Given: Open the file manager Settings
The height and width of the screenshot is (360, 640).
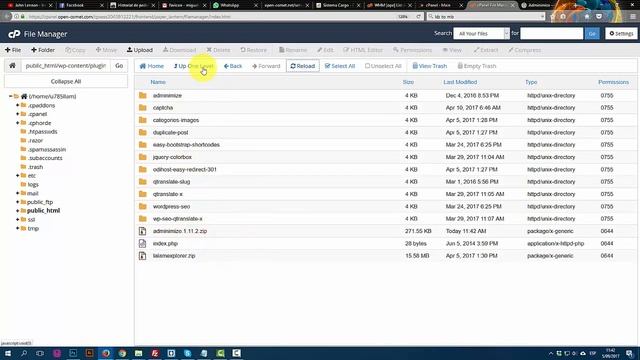Looking at the screenshot, I should click(x=621, y=33).
